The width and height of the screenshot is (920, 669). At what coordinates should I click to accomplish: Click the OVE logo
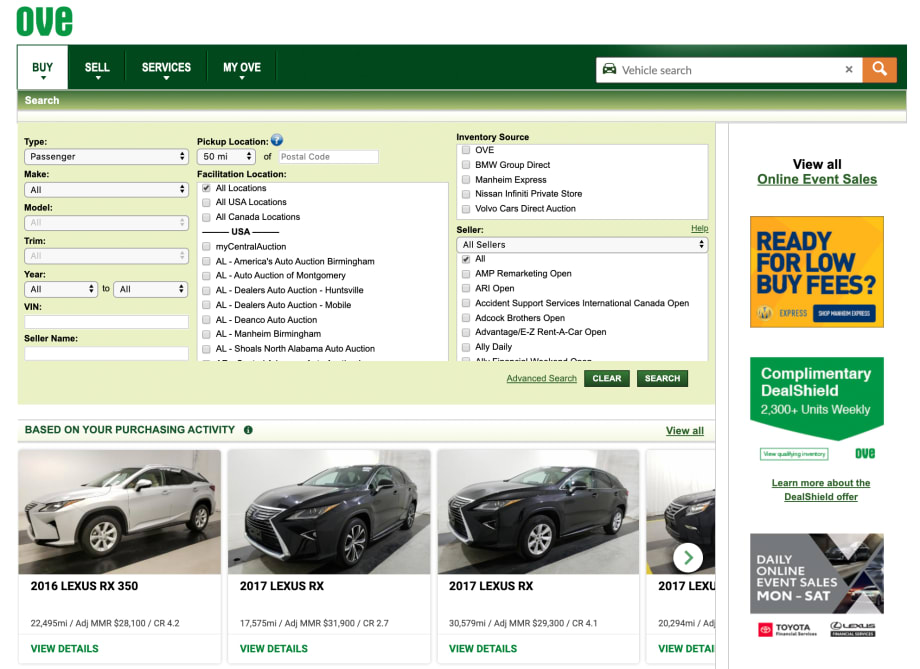(45, 22)
